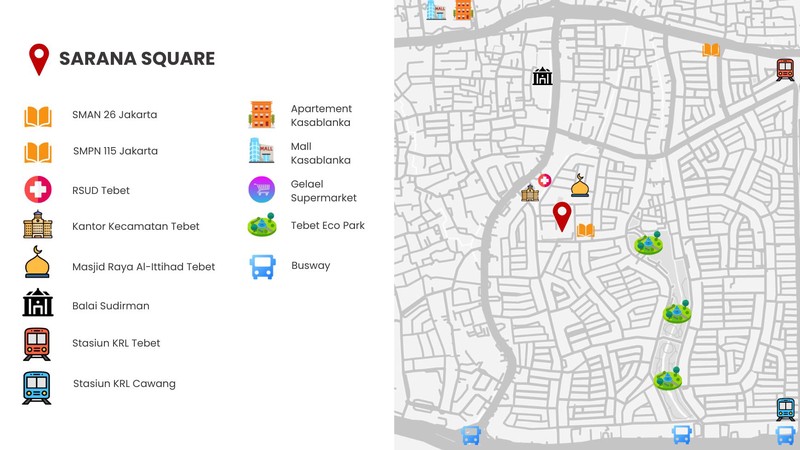The height and width of the screenshot is (450, 800).
Task: Click the red location pin on the map
Action: click(562, 216)
